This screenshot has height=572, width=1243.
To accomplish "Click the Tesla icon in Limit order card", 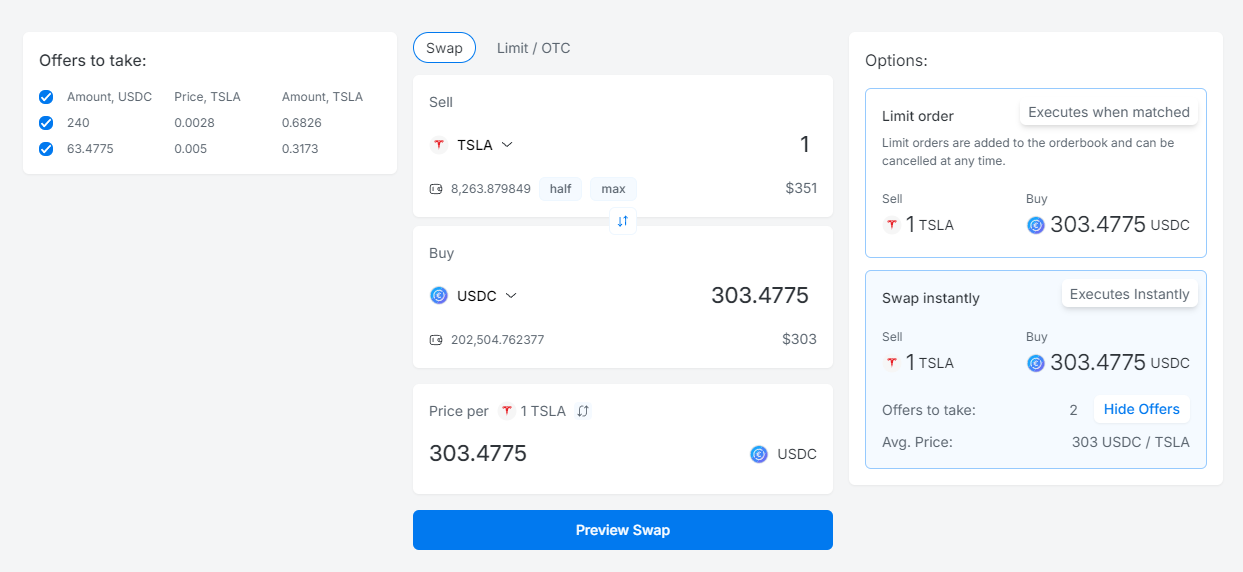I will (891, 225).
